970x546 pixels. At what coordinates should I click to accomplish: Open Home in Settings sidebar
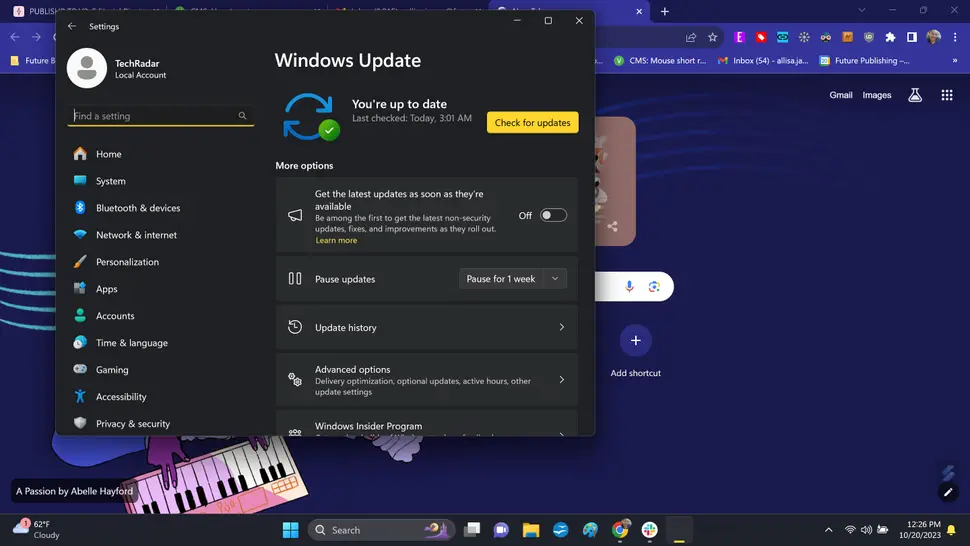pos(108,154)
